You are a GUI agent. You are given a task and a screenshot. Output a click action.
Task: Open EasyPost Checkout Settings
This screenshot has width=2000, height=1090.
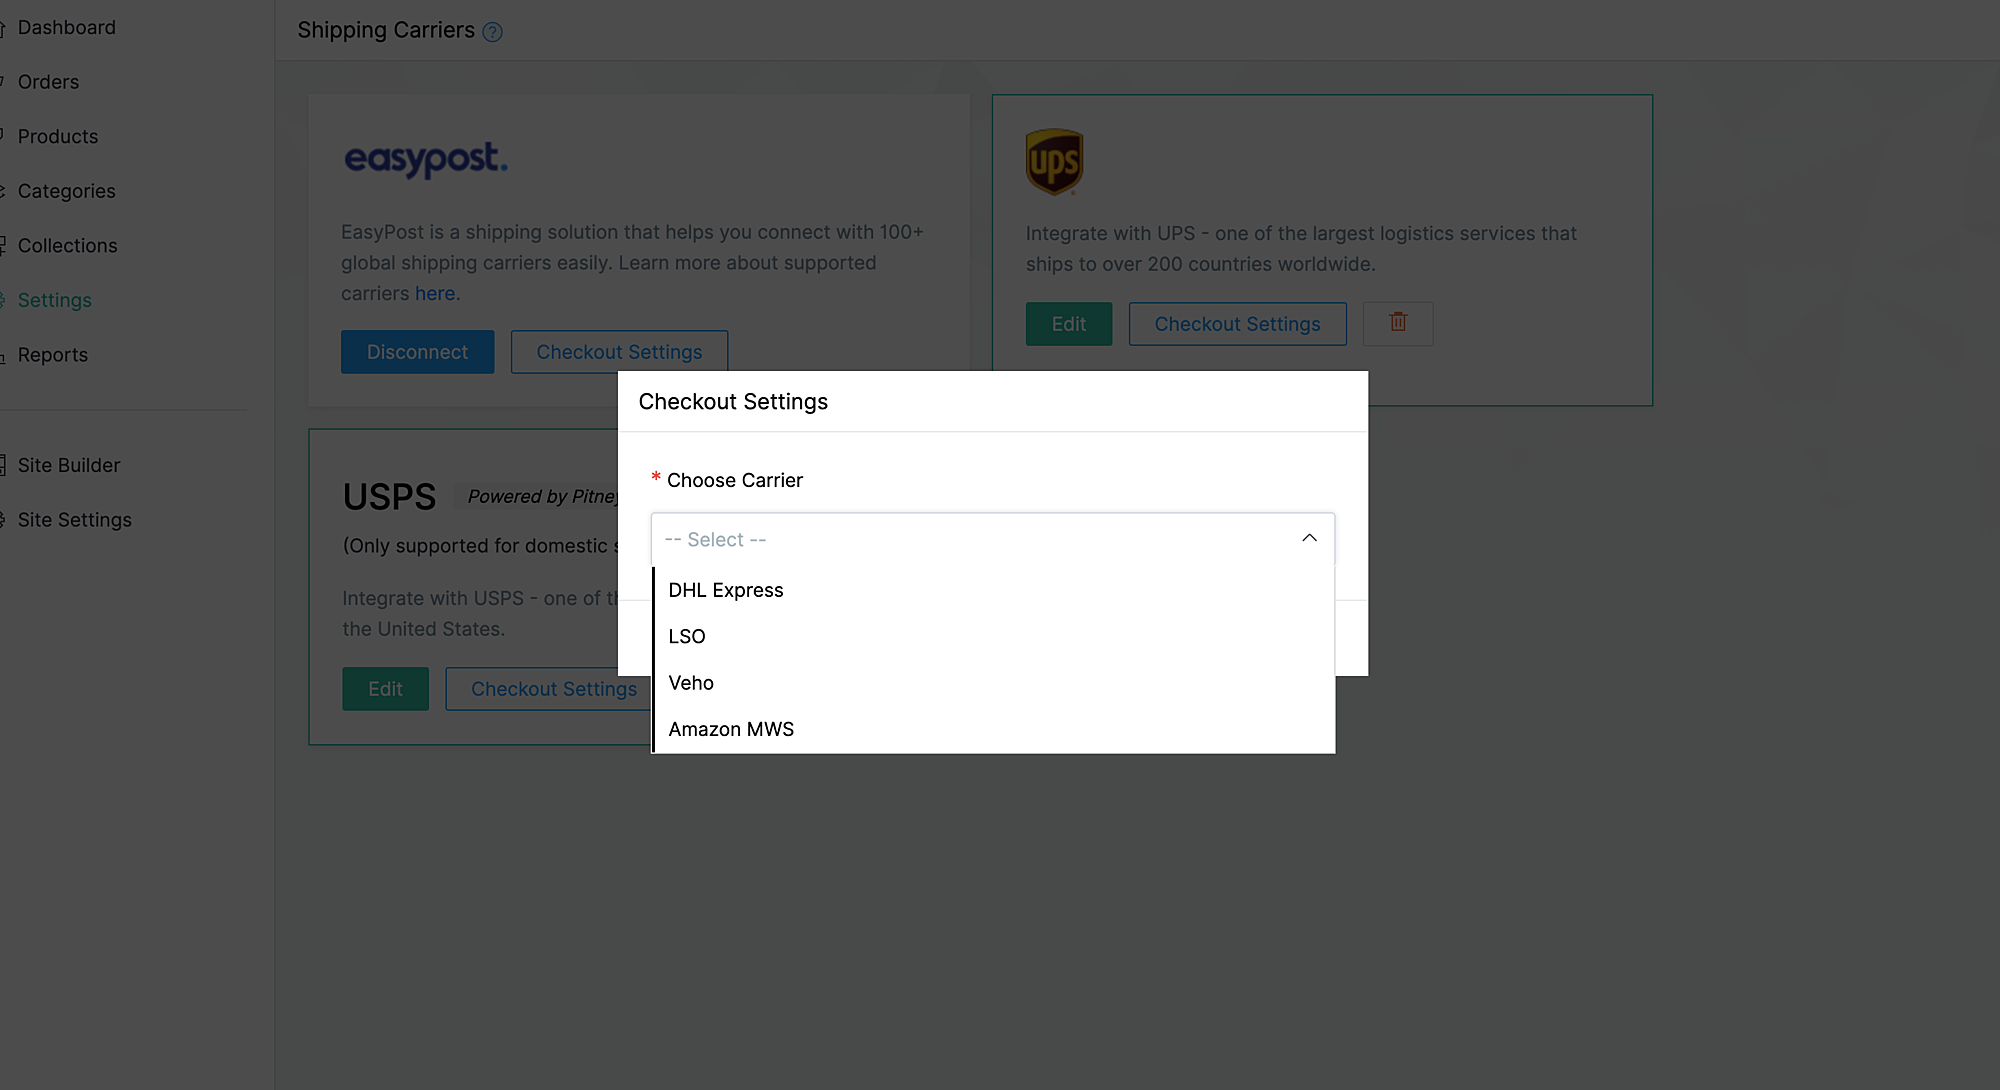619,352
